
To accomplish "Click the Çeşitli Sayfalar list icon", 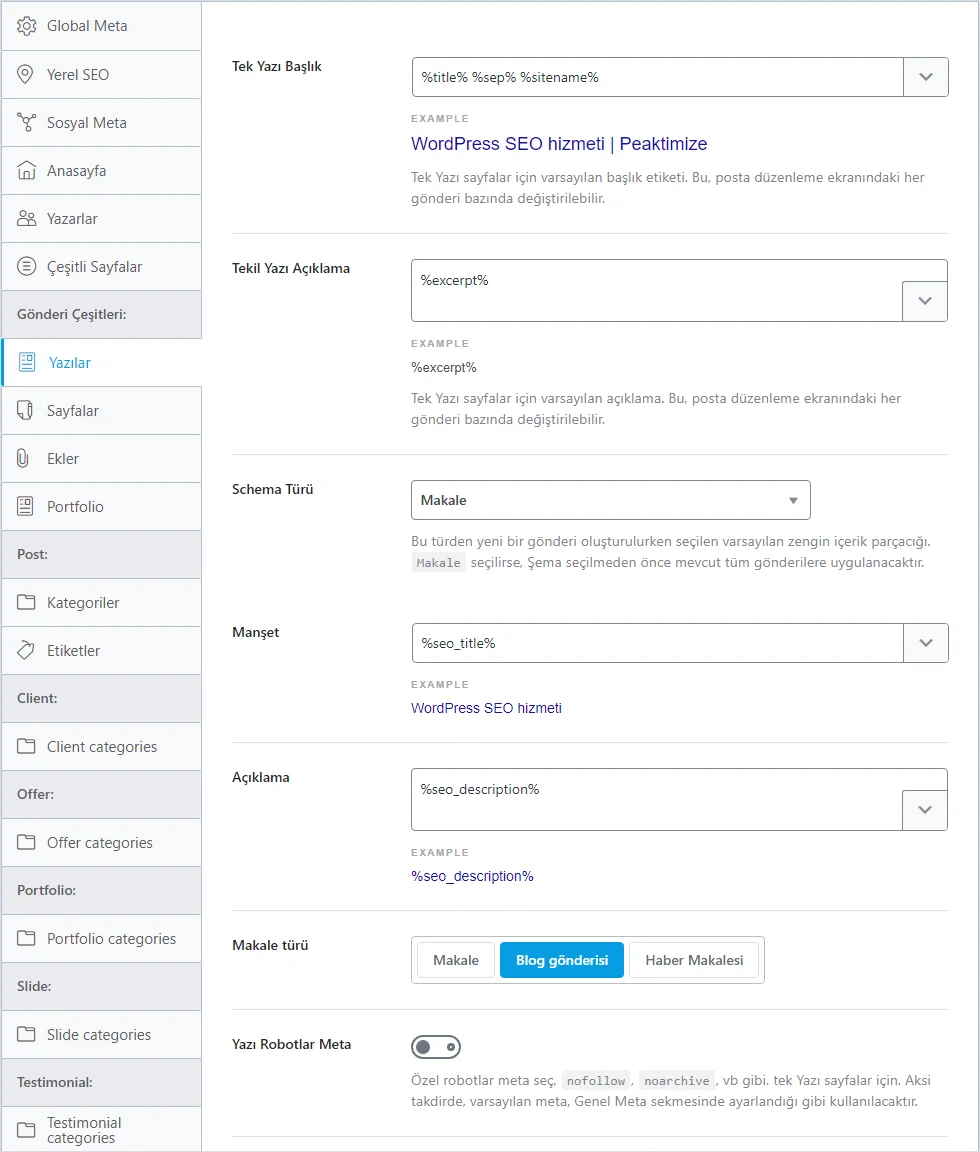I will tap(26, 267).
